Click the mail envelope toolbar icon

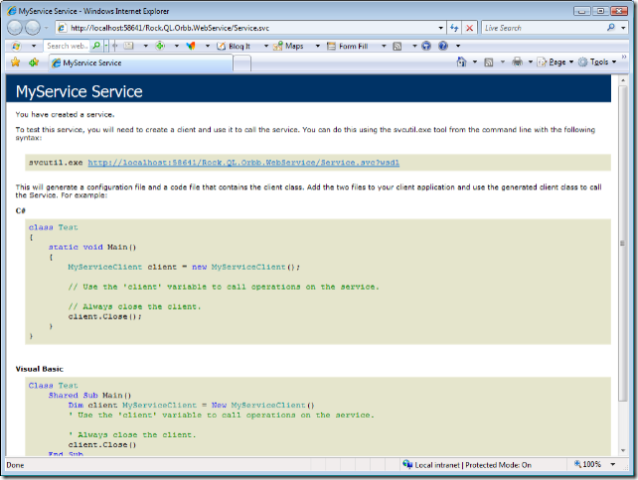(129, 46)
